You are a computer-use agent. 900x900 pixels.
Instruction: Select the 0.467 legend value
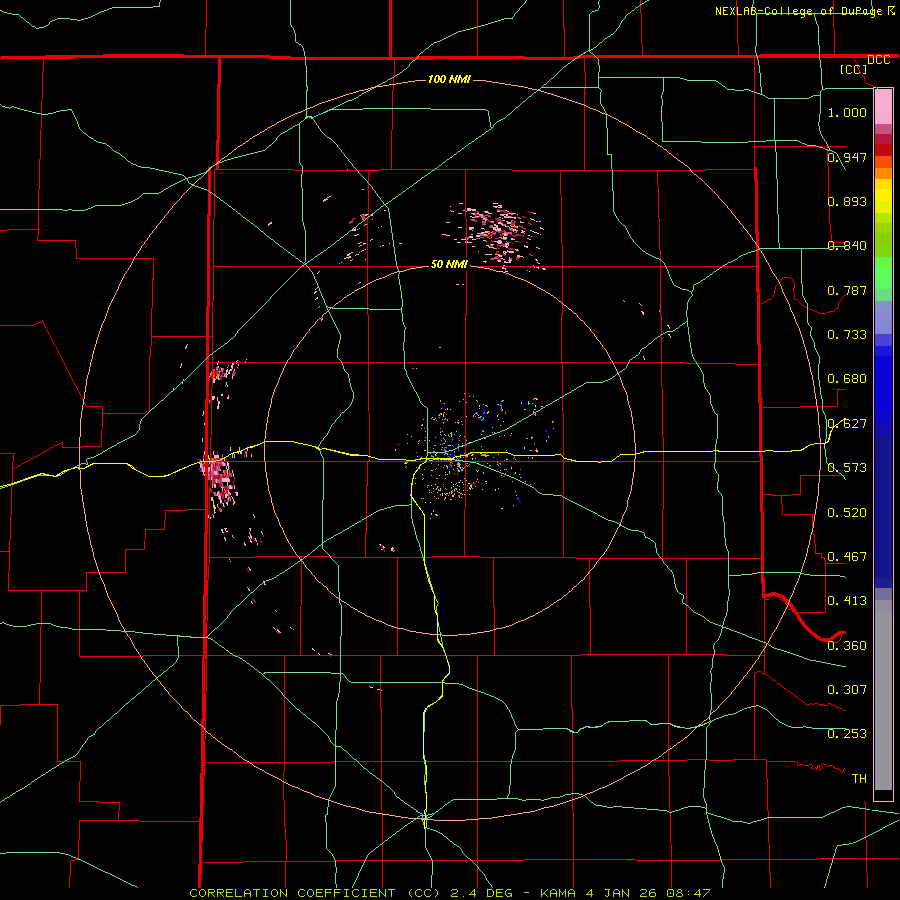[x=847, y=557]
